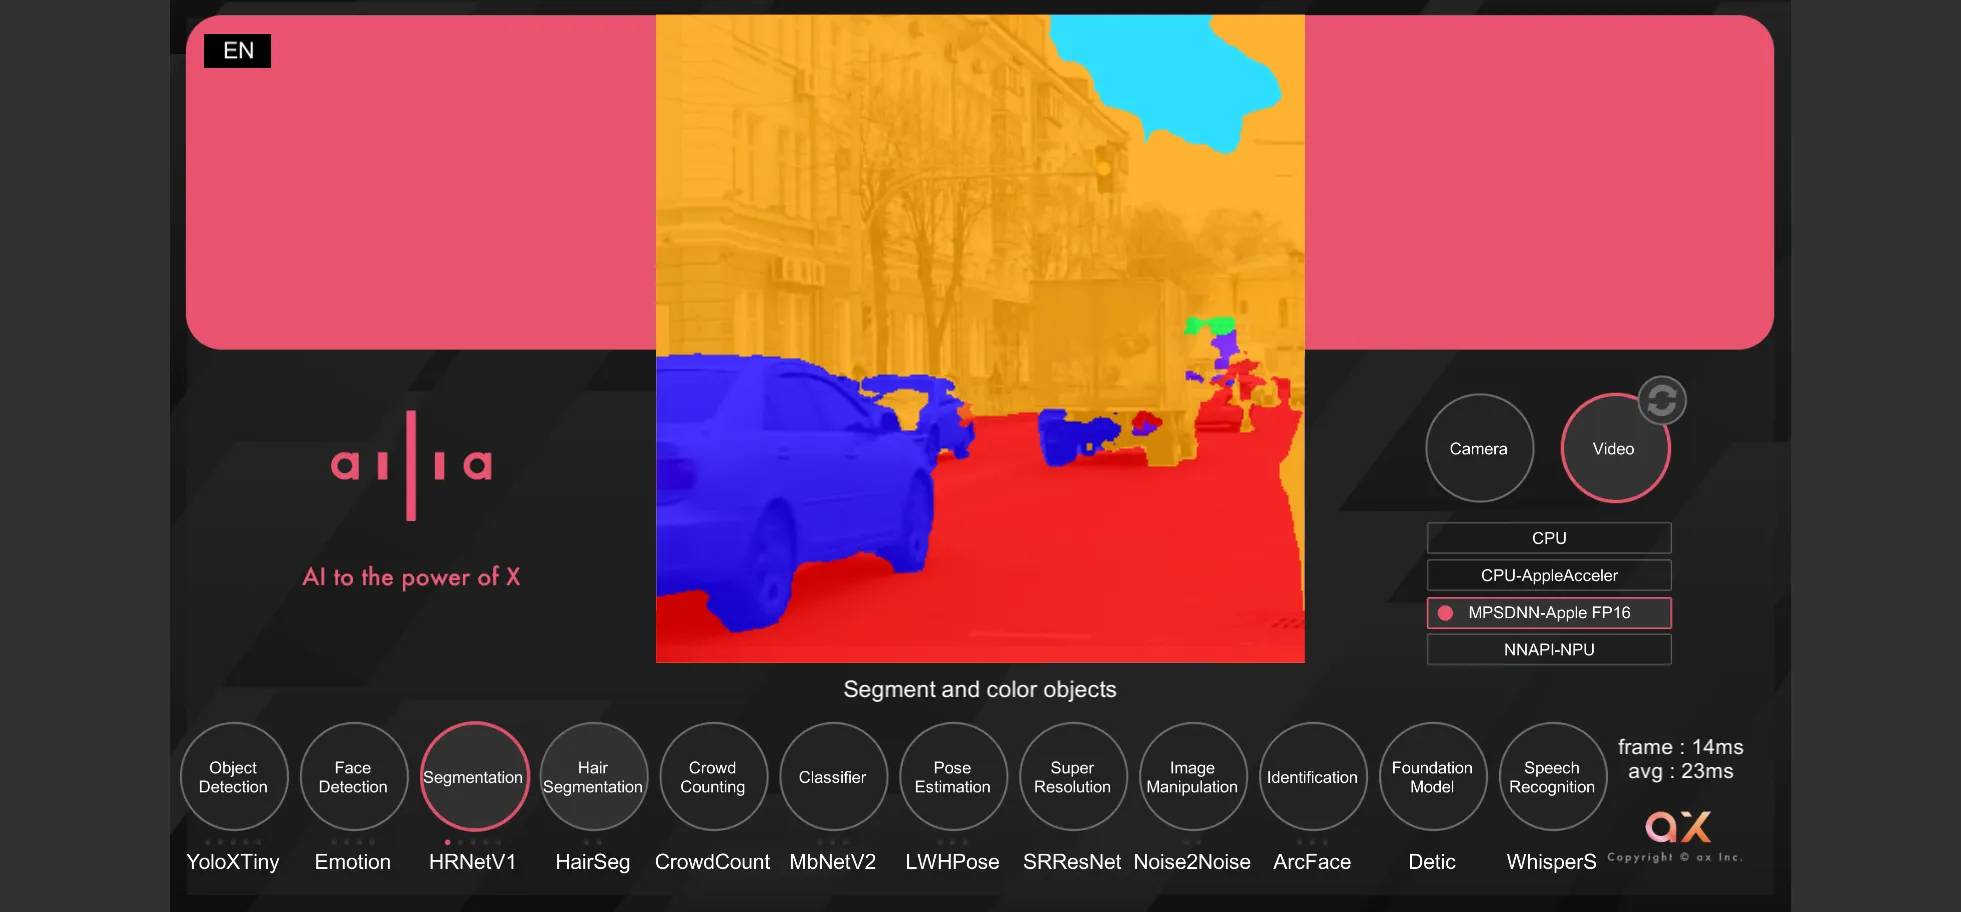Viewport: 1961px width, 912px height.
Task: Click the ArcFace model label
Action: tap(1312, 862)
